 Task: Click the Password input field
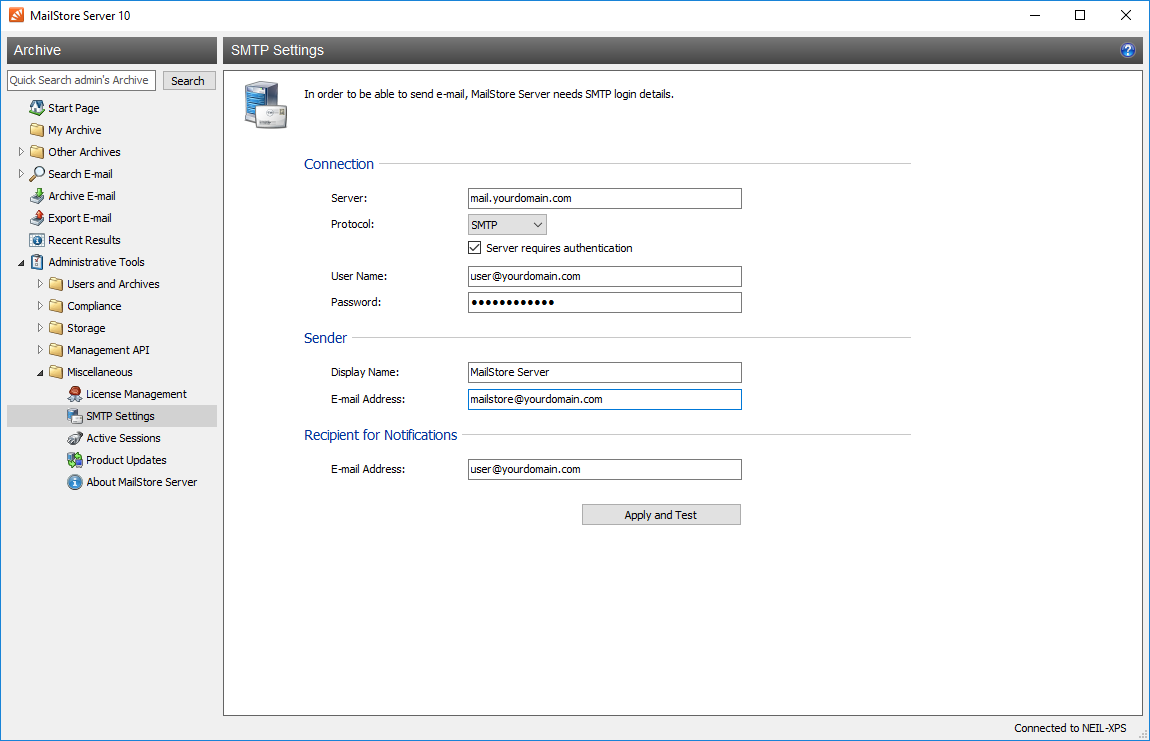pyautogui.click(x=604, y=302)
